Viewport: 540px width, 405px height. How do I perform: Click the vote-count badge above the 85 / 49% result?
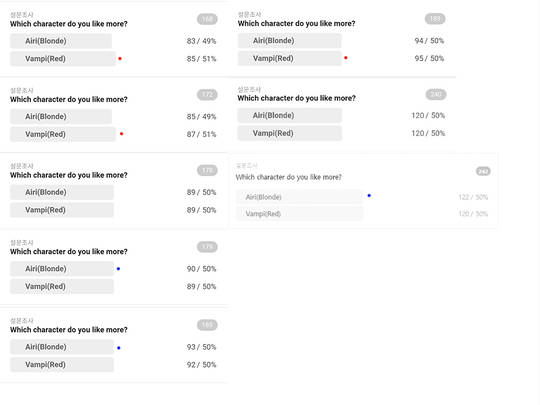pos(207,94)
